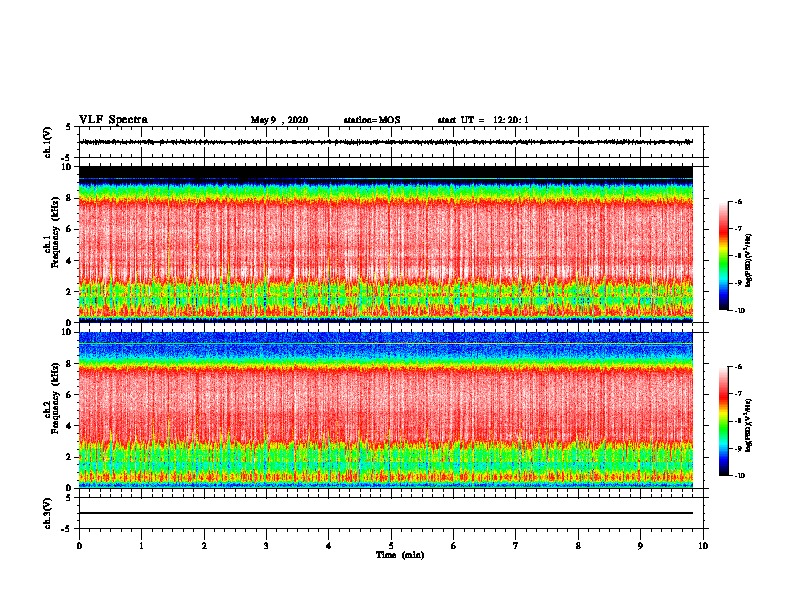Click the "-6" label on ch.1 color scale
Screen dimensions: 792x612
pos(738,201)
